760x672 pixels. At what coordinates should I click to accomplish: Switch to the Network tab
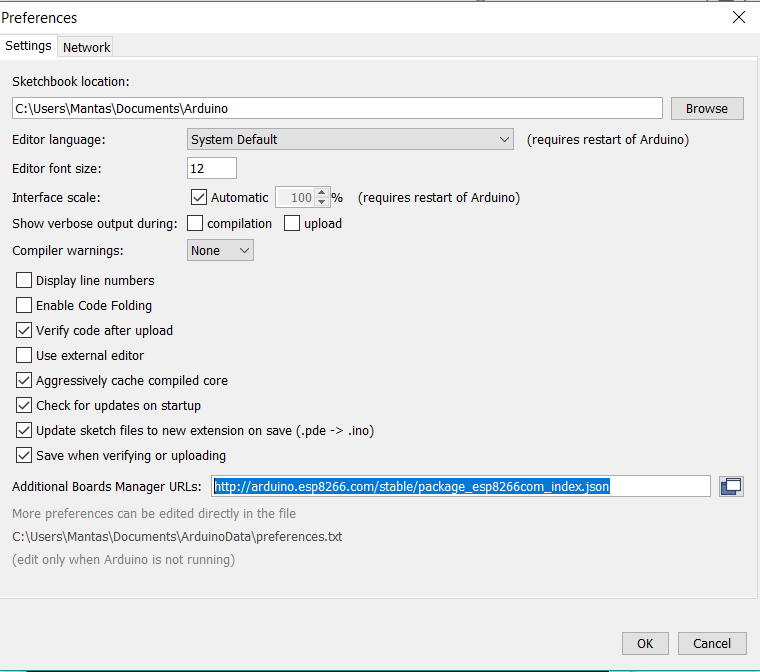(86, 47)
